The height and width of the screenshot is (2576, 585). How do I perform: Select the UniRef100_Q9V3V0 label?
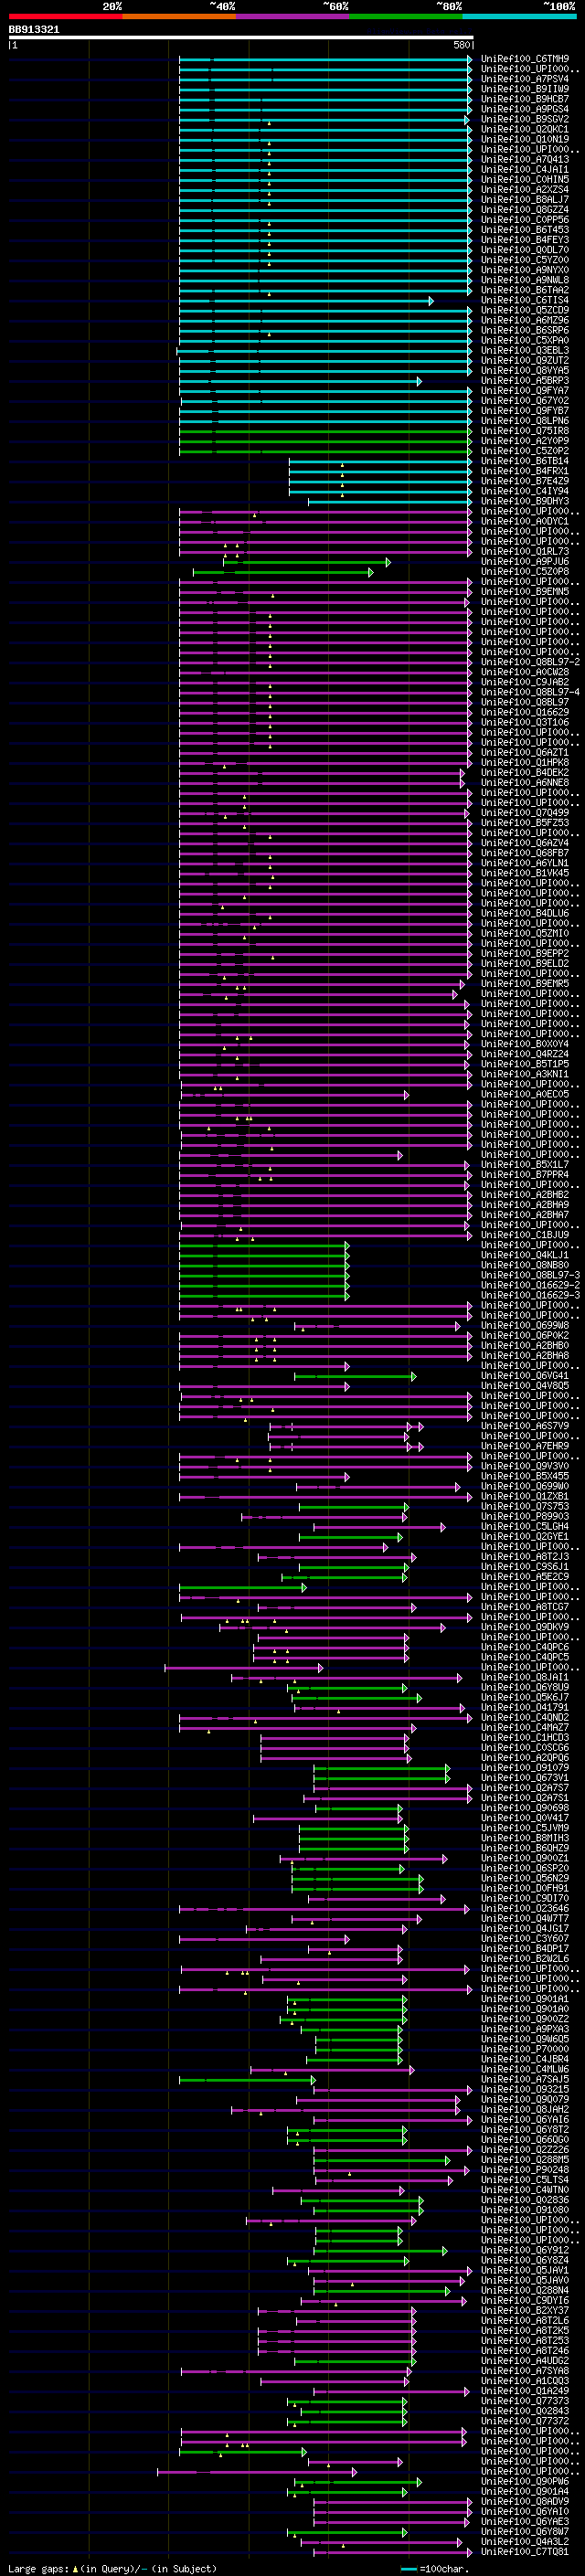coord(525,1467)
